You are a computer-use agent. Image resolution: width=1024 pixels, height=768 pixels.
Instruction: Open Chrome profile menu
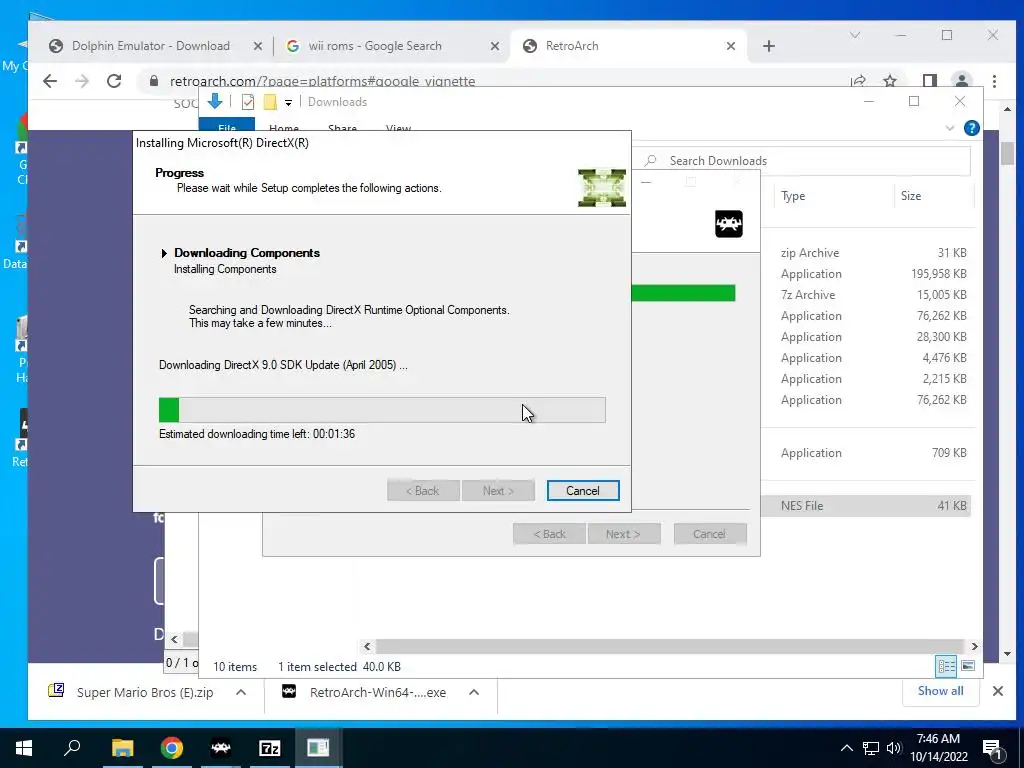[x=961, y=81]
